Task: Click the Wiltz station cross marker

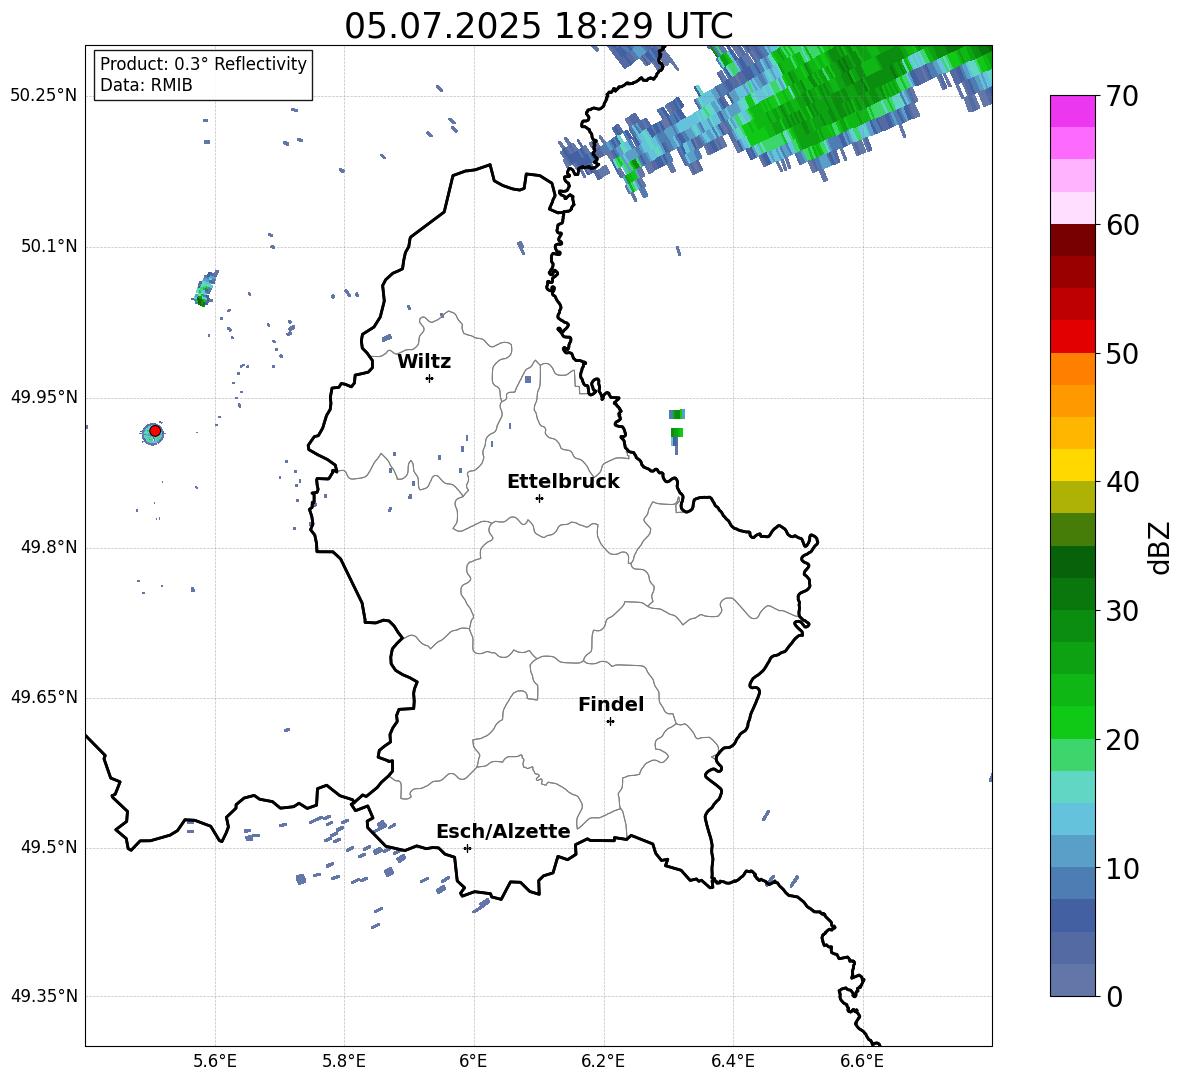Action: 429,378
